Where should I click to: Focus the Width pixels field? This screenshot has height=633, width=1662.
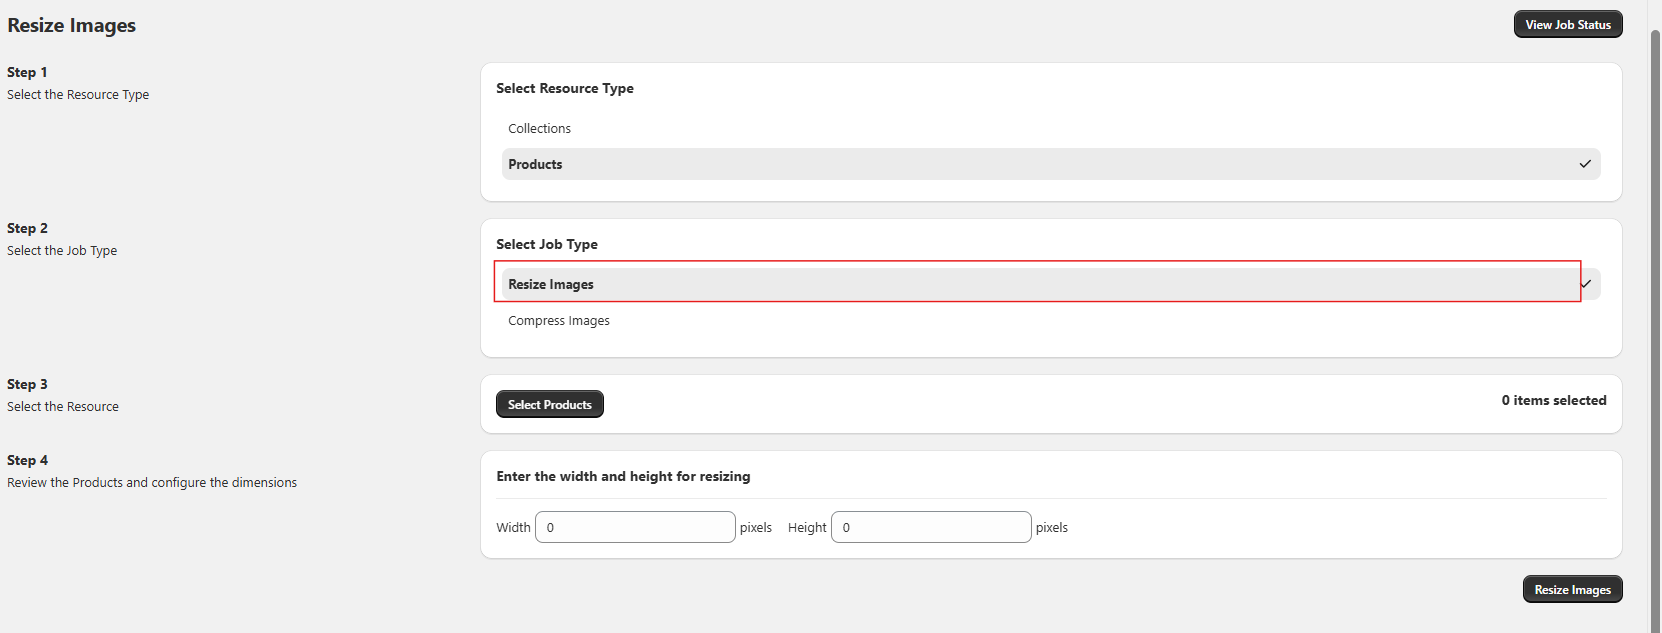pyautogui.click(x=635, y=527)
